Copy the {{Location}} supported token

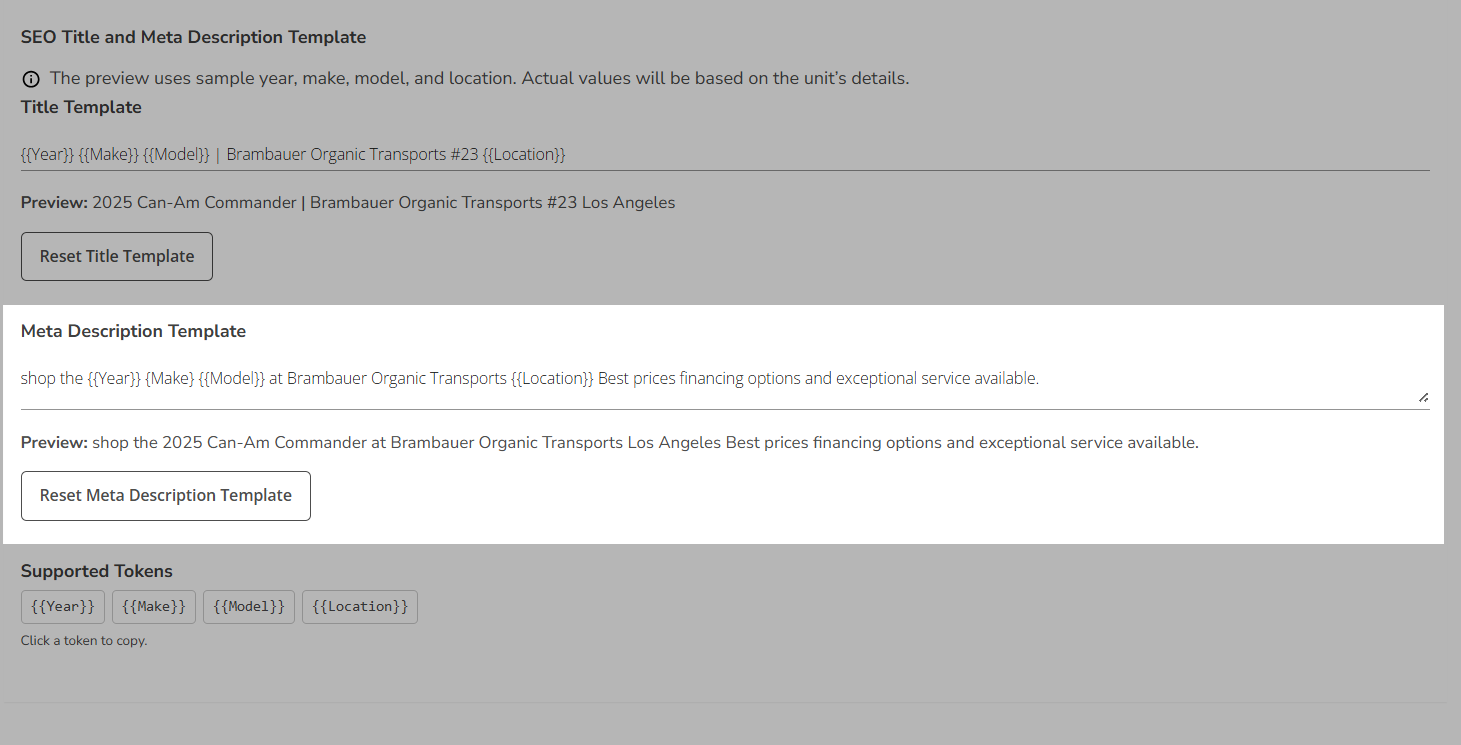[360, 606]
